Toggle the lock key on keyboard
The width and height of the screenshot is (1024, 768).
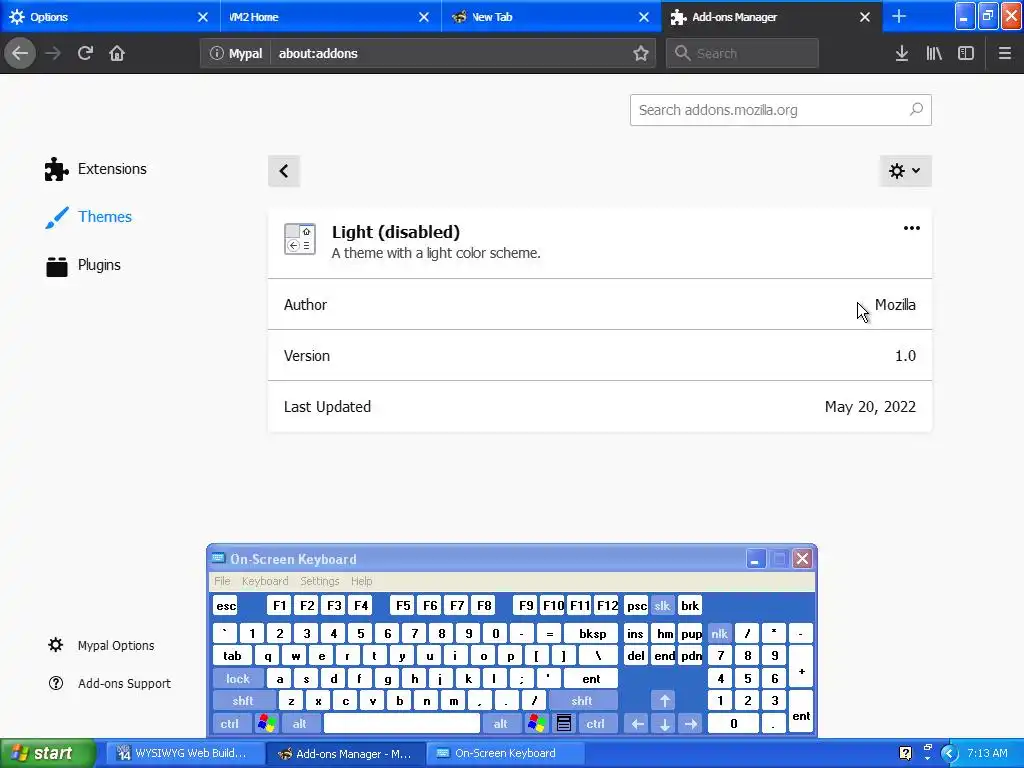tap(238, 679)
